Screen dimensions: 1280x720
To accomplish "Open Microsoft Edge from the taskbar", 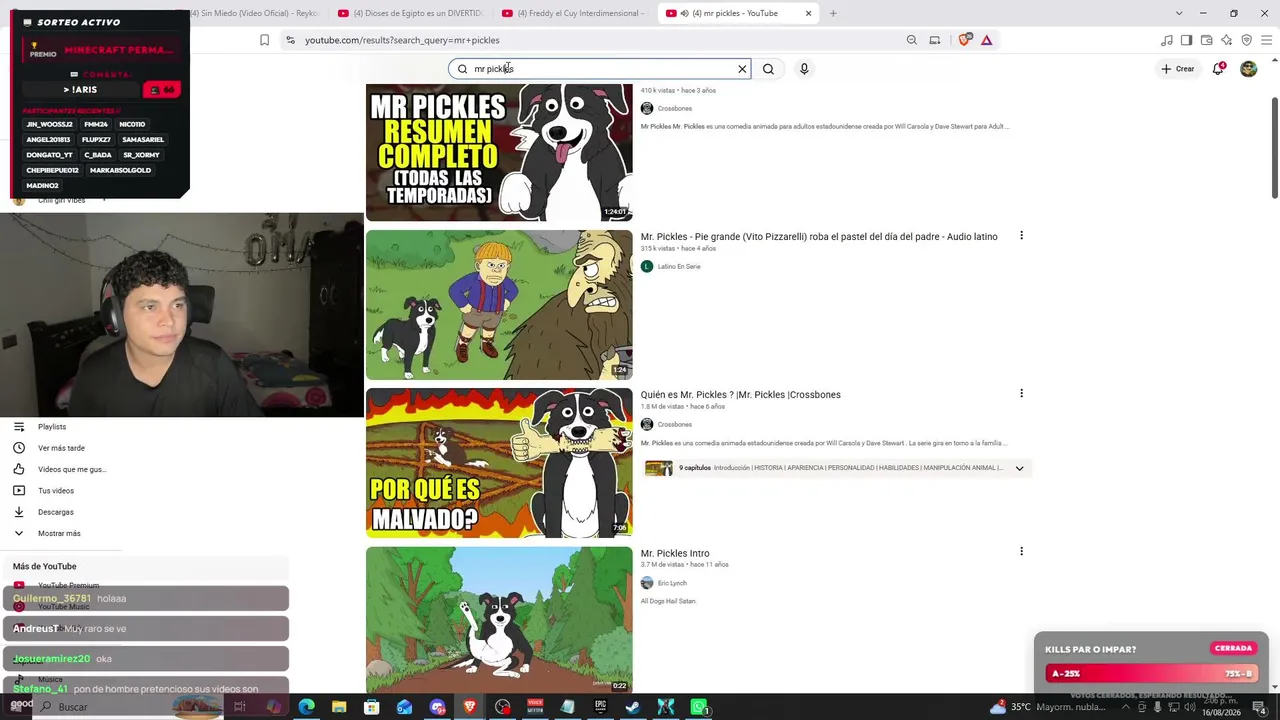I will 307,707.
